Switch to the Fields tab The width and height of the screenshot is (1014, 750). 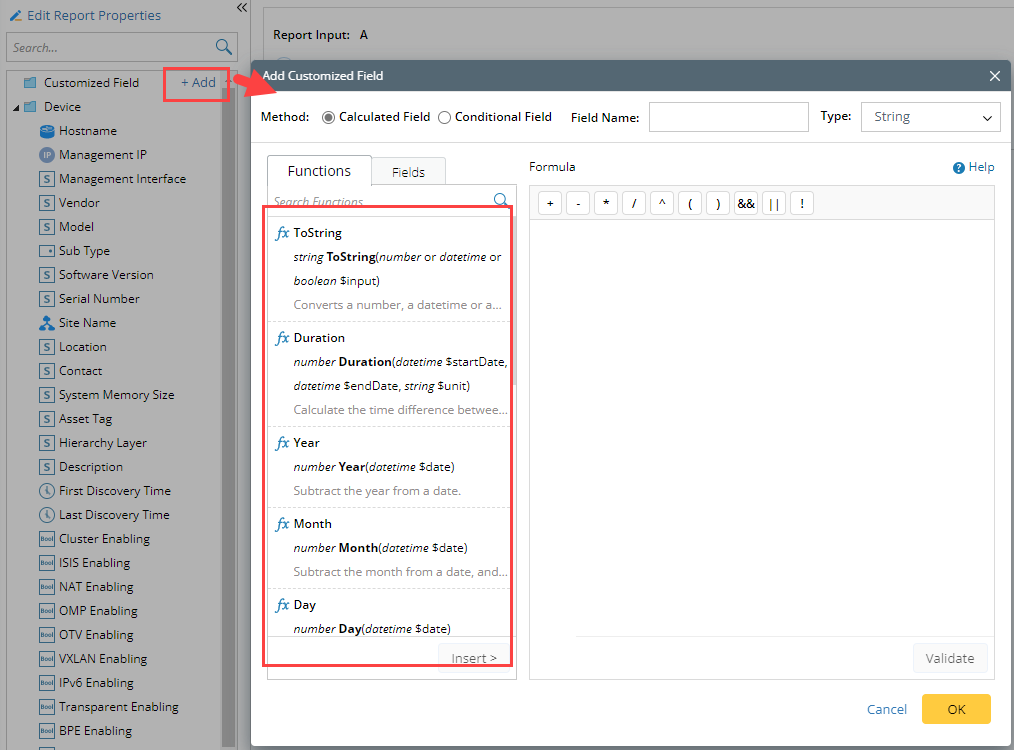tap(408, 172)
